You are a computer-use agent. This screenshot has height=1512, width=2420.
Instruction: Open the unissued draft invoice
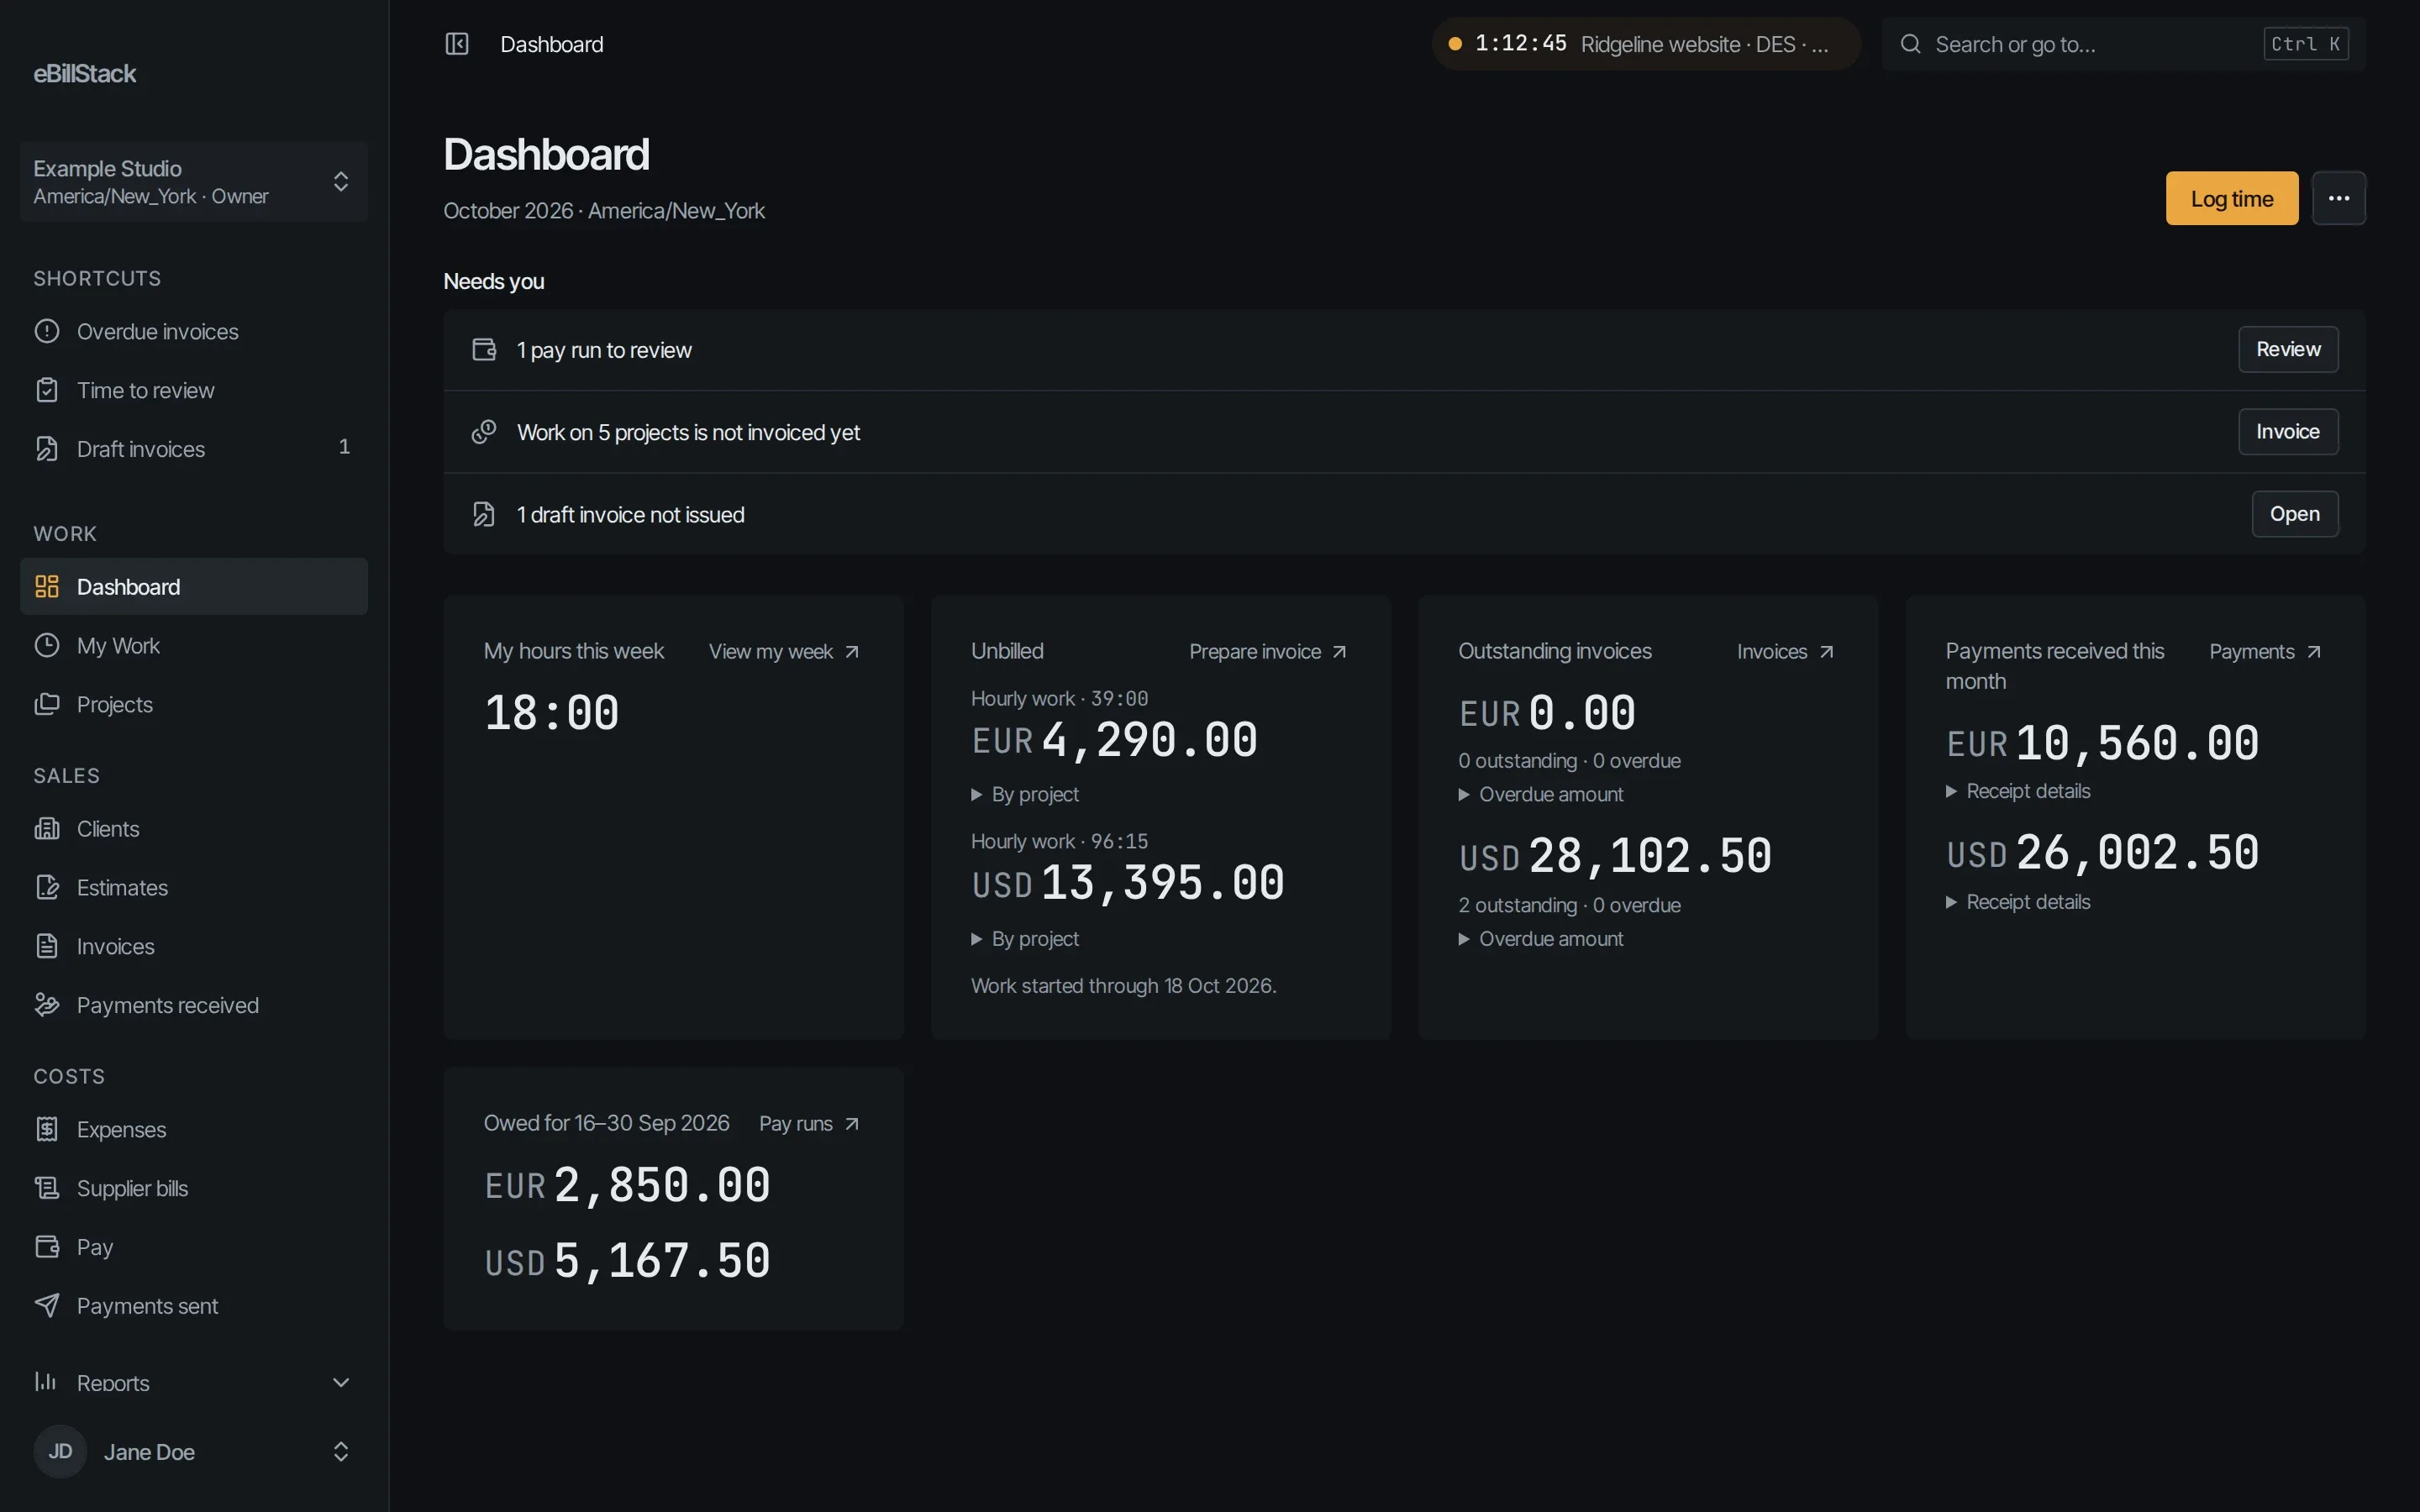pyautogui.click(x=2294, y=514)
